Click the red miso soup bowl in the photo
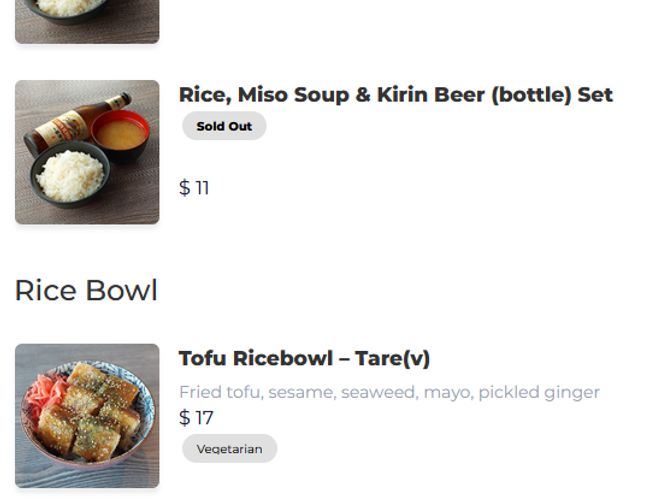Viewport: 667px width, 500px height. point(122,135)
